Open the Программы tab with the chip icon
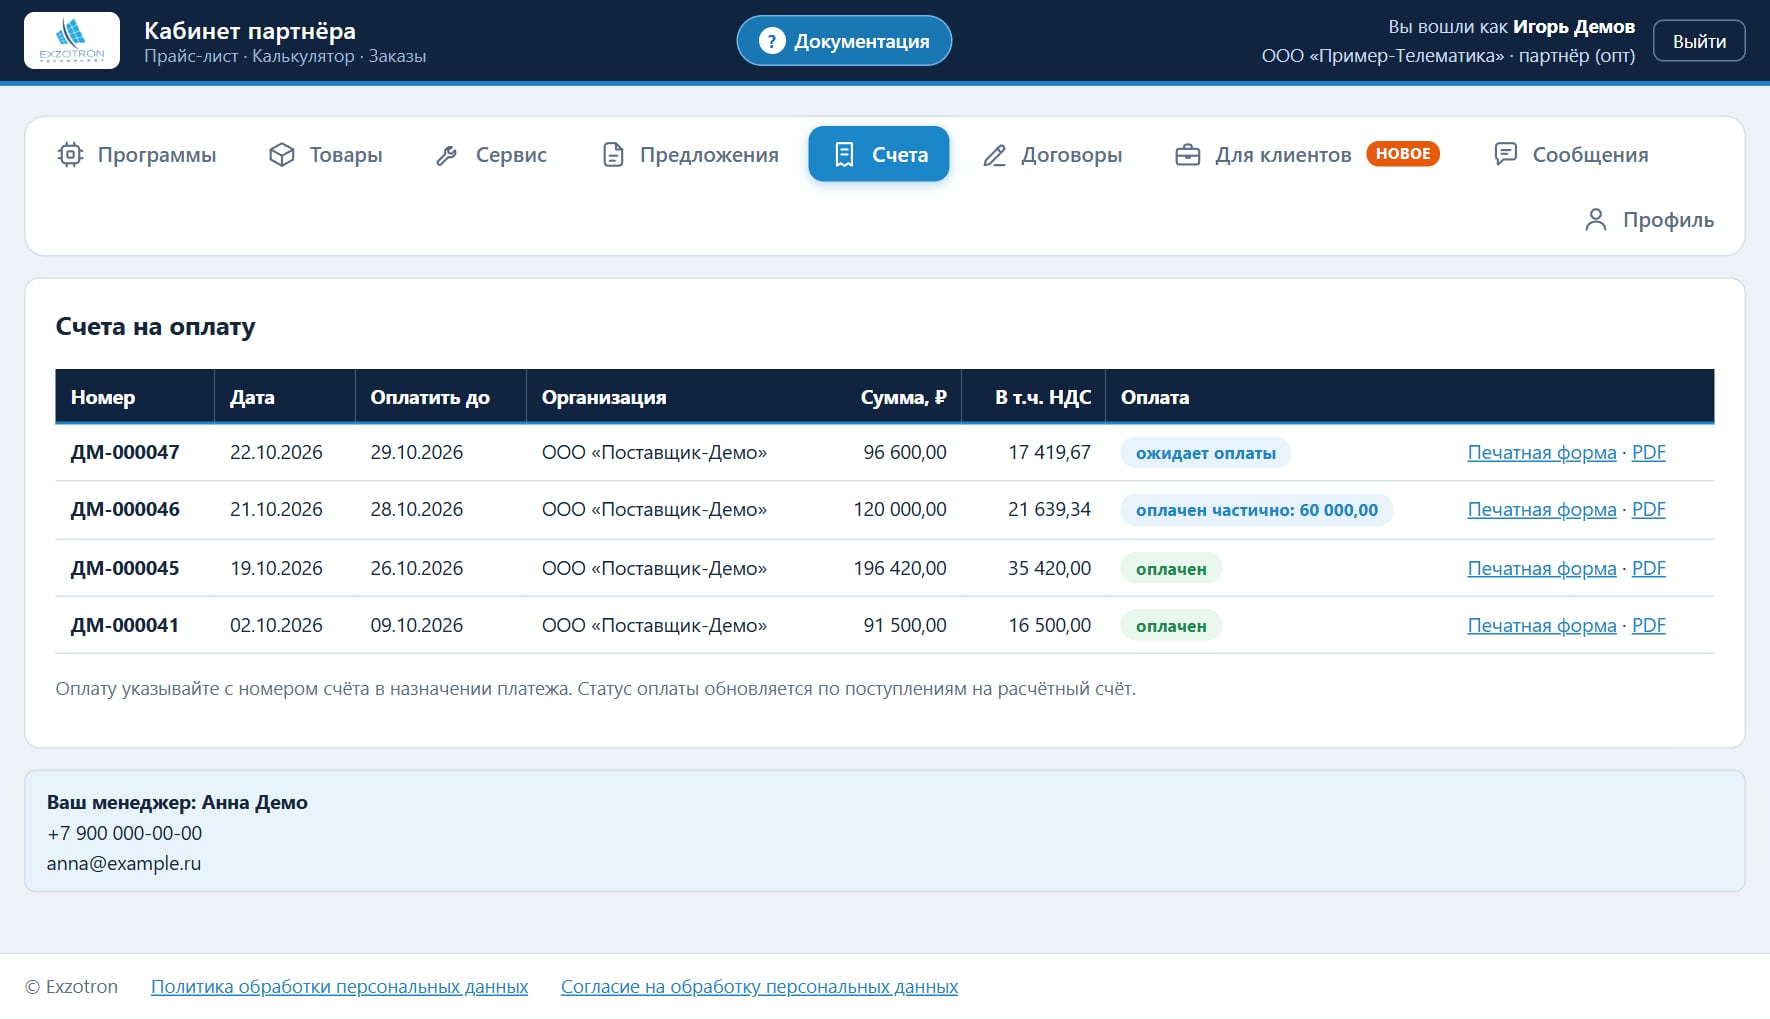 70,155
